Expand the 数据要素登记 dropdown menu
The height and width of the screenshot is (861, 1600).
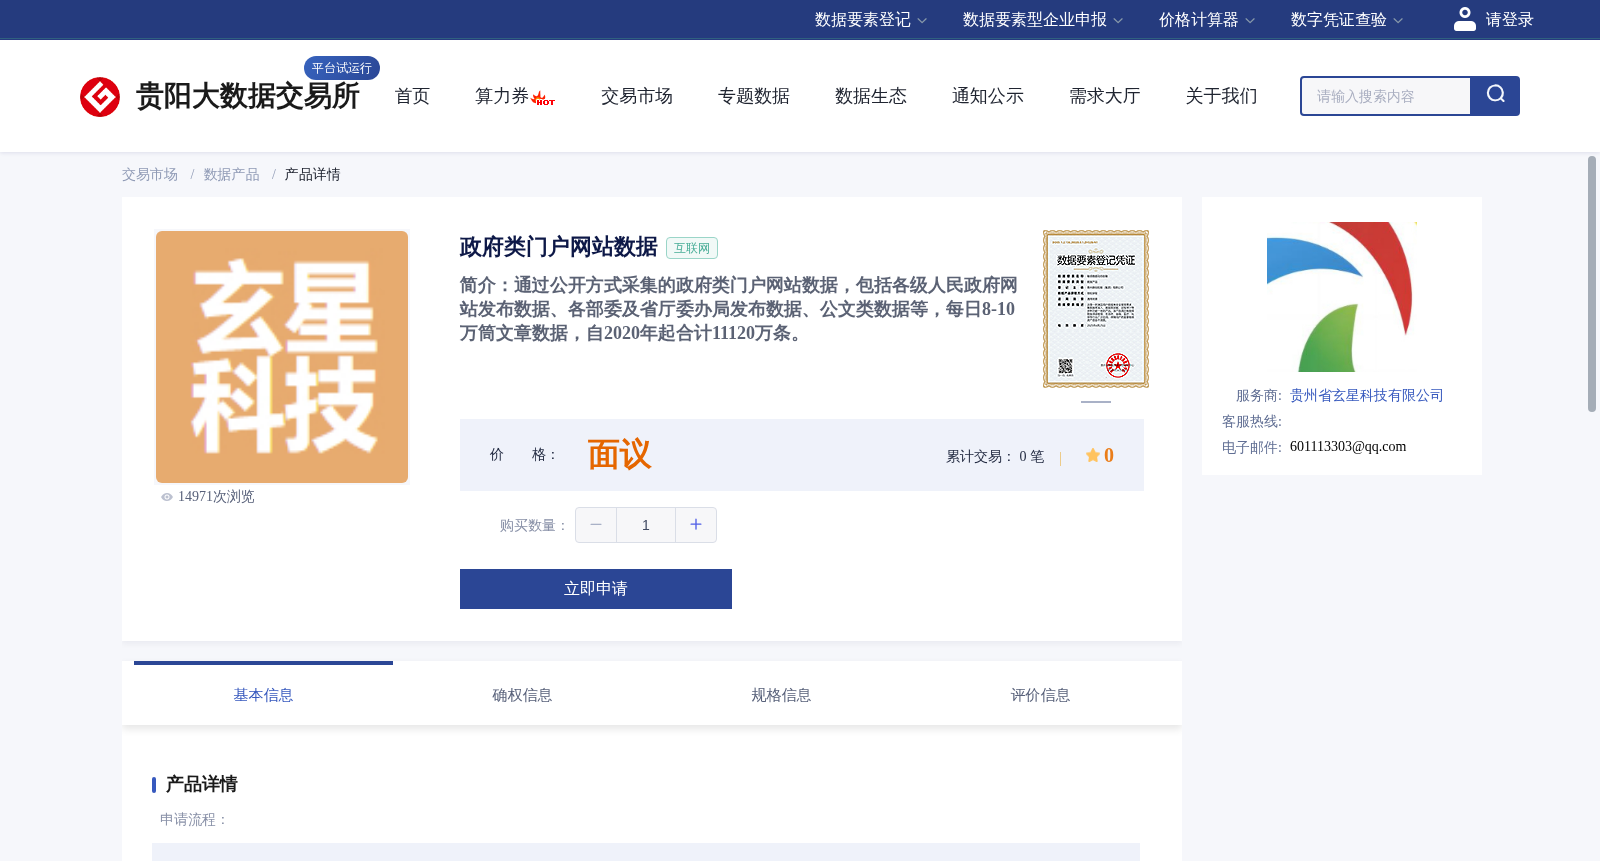click(x=870, y=20)
